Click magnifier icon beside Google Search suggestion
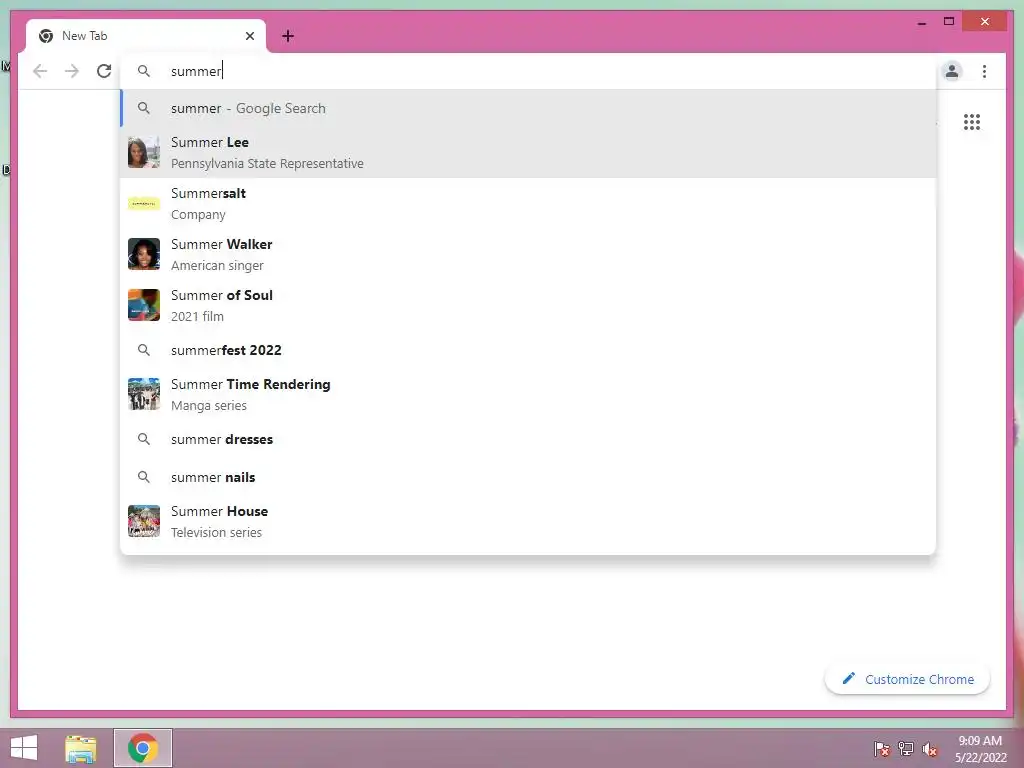This screenshot has width=1024, height=768. tap(144, 108)
